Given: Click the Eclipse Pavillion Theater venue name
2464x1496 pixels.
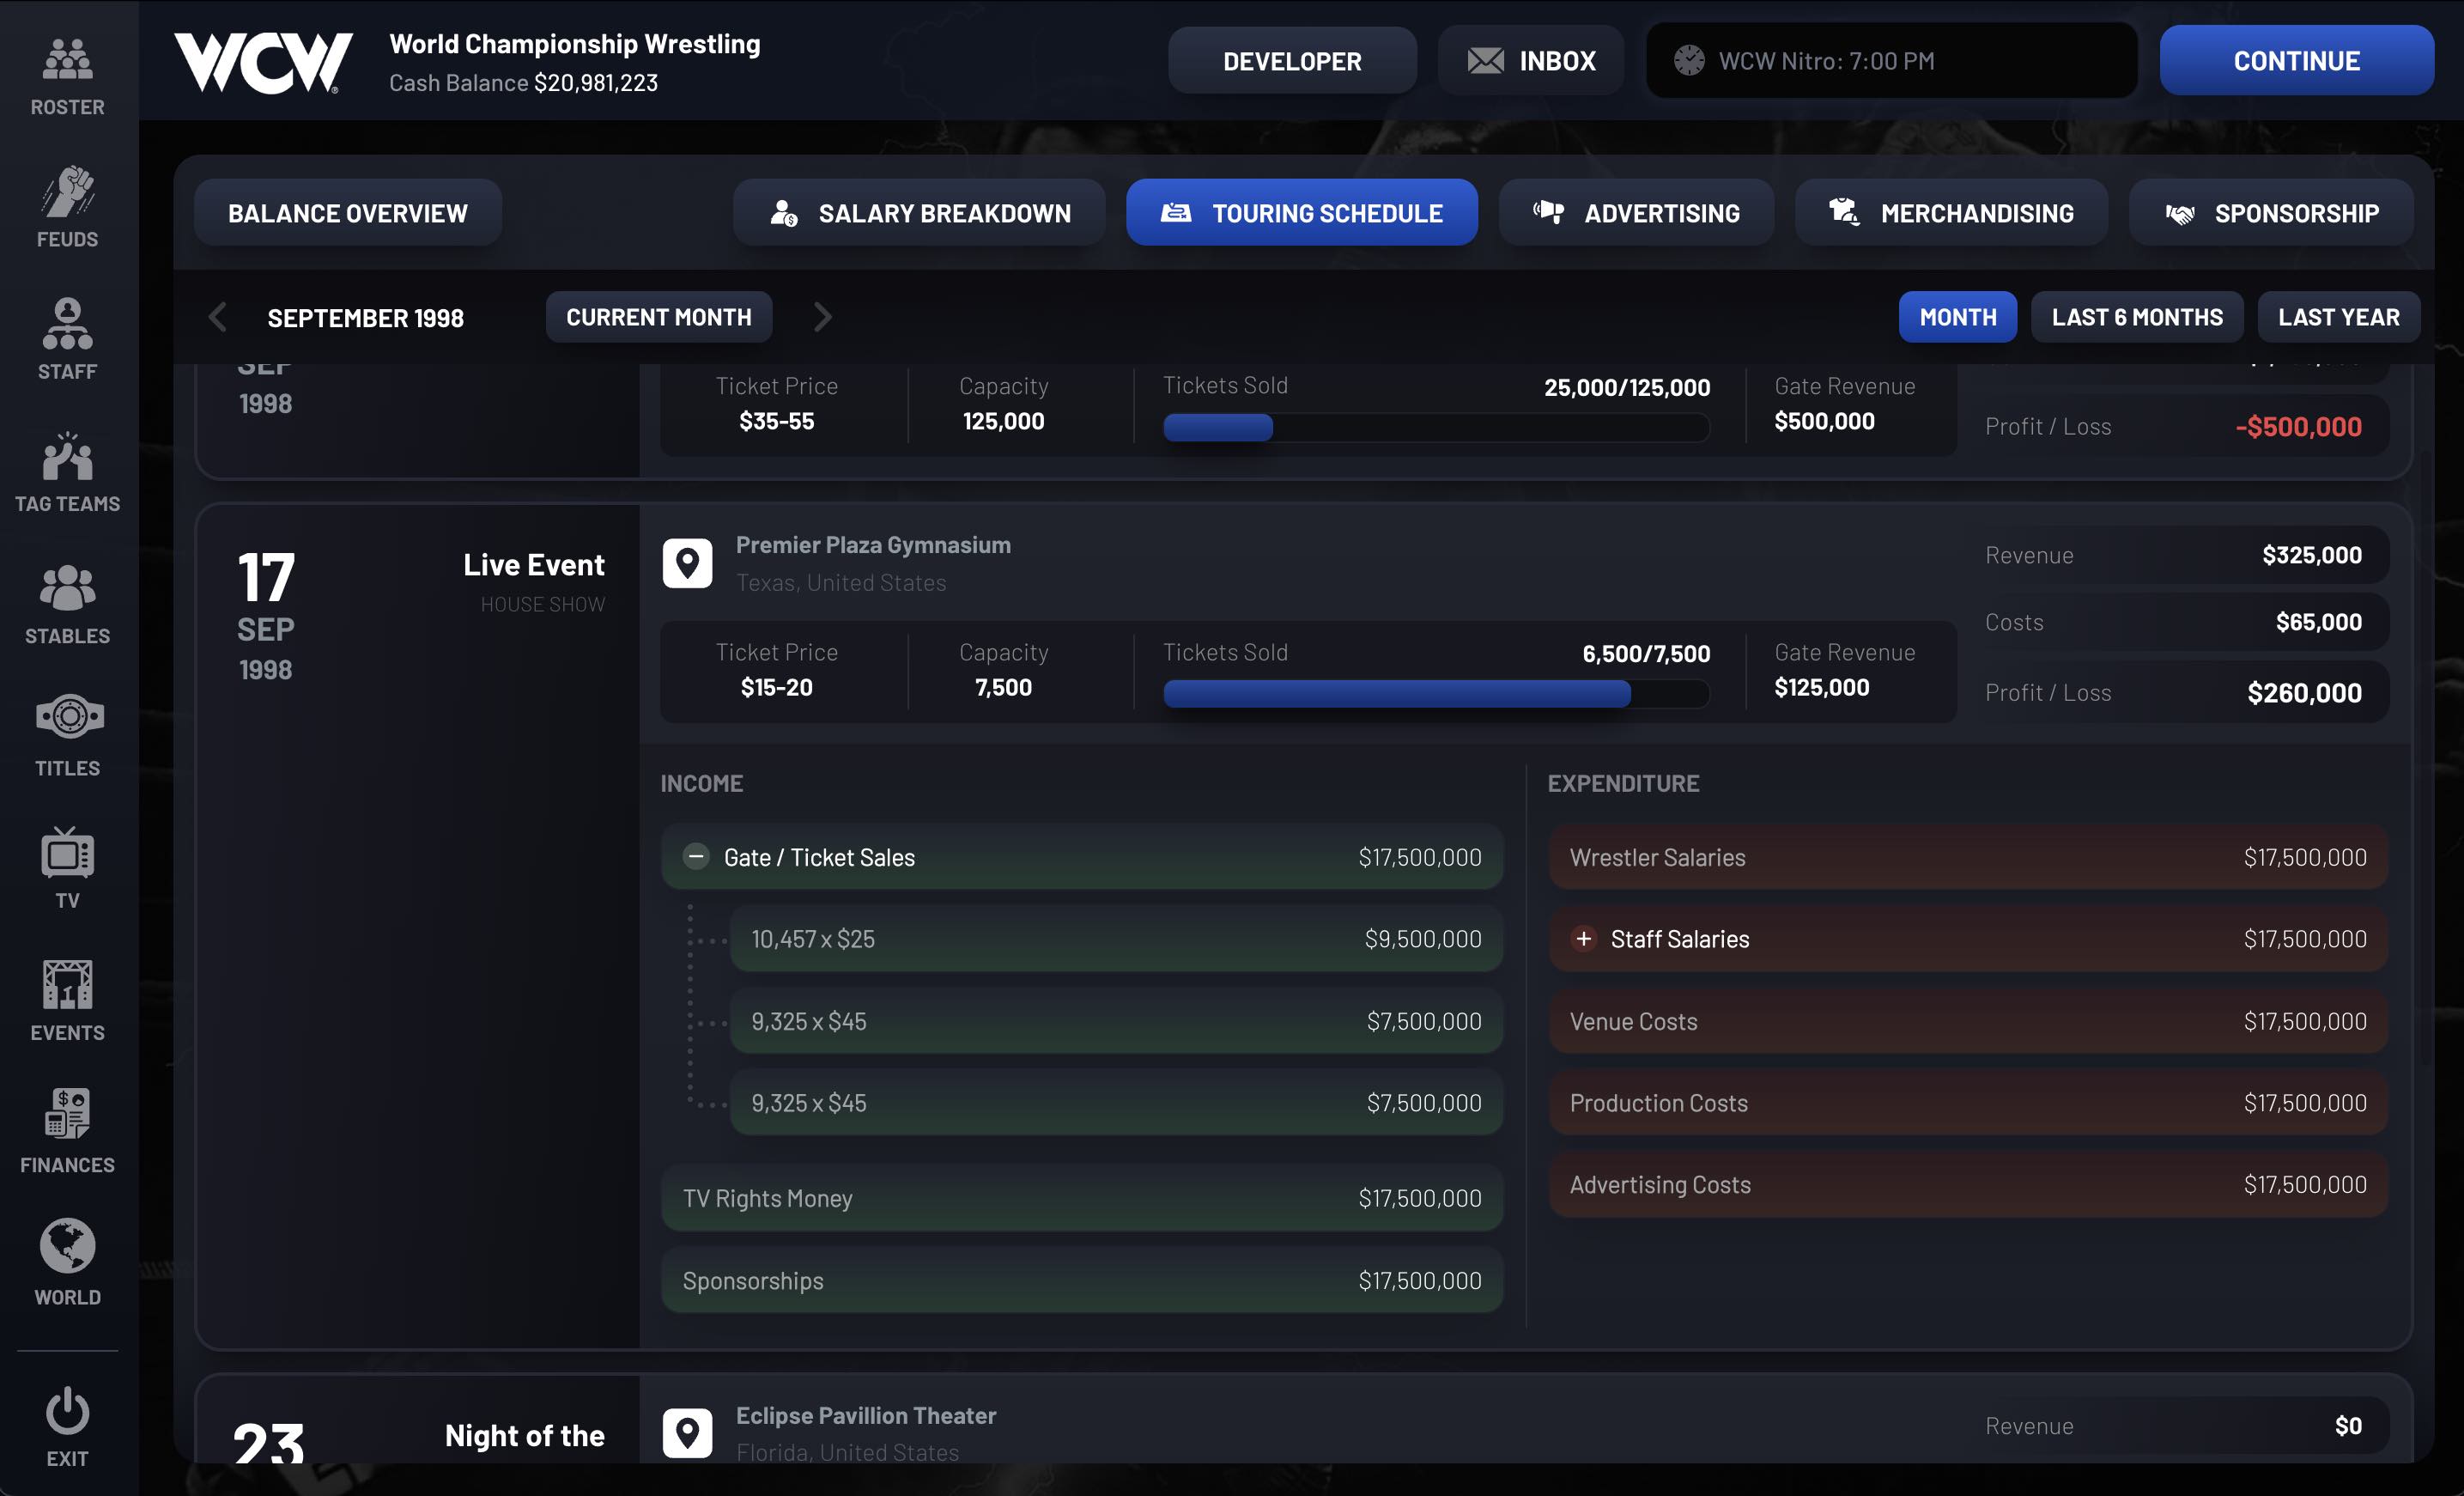Looking at the screenshot, I should (x=866, y=1415).
